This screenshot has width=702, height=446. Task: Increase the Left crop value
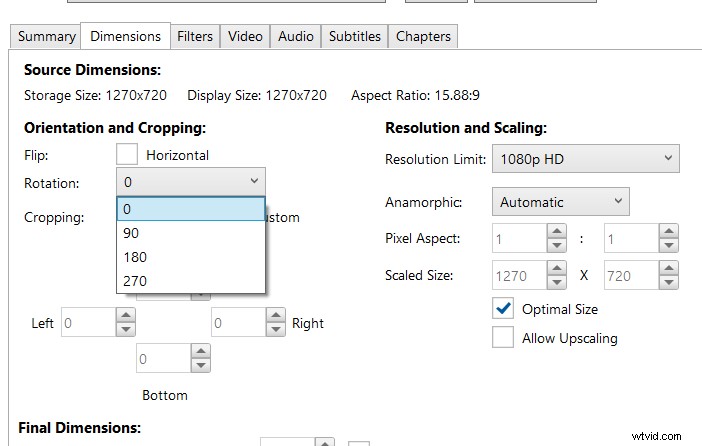[125, 316]
